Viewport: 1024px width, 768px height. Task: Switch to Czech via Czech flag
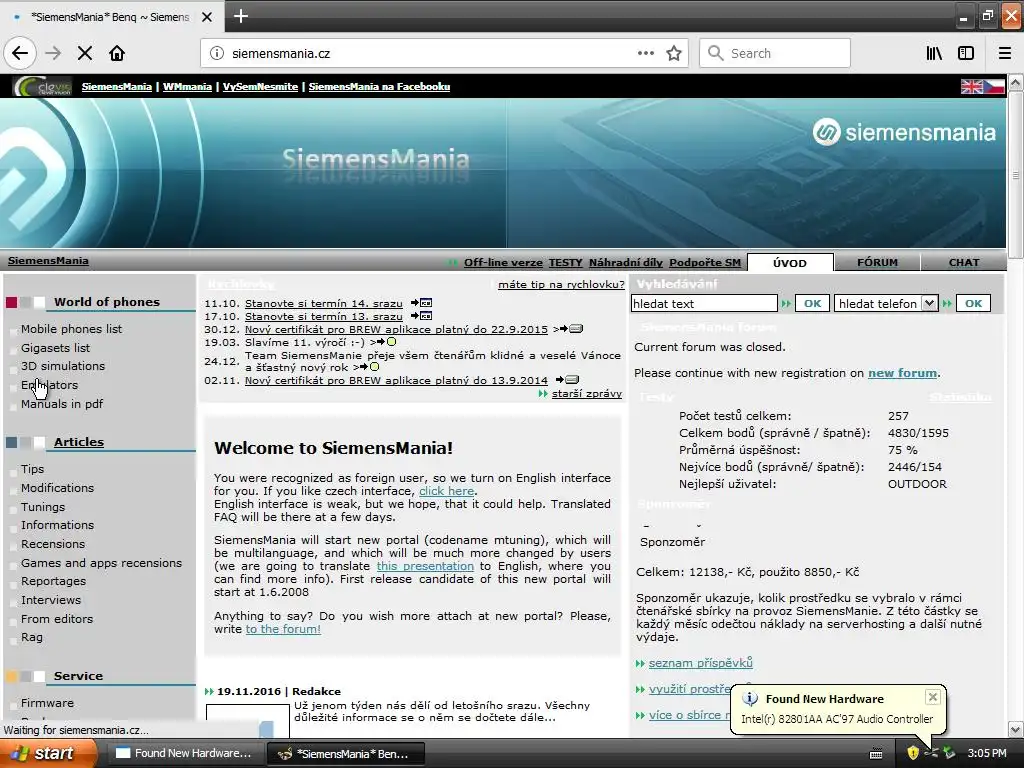(x=994, y=86)
